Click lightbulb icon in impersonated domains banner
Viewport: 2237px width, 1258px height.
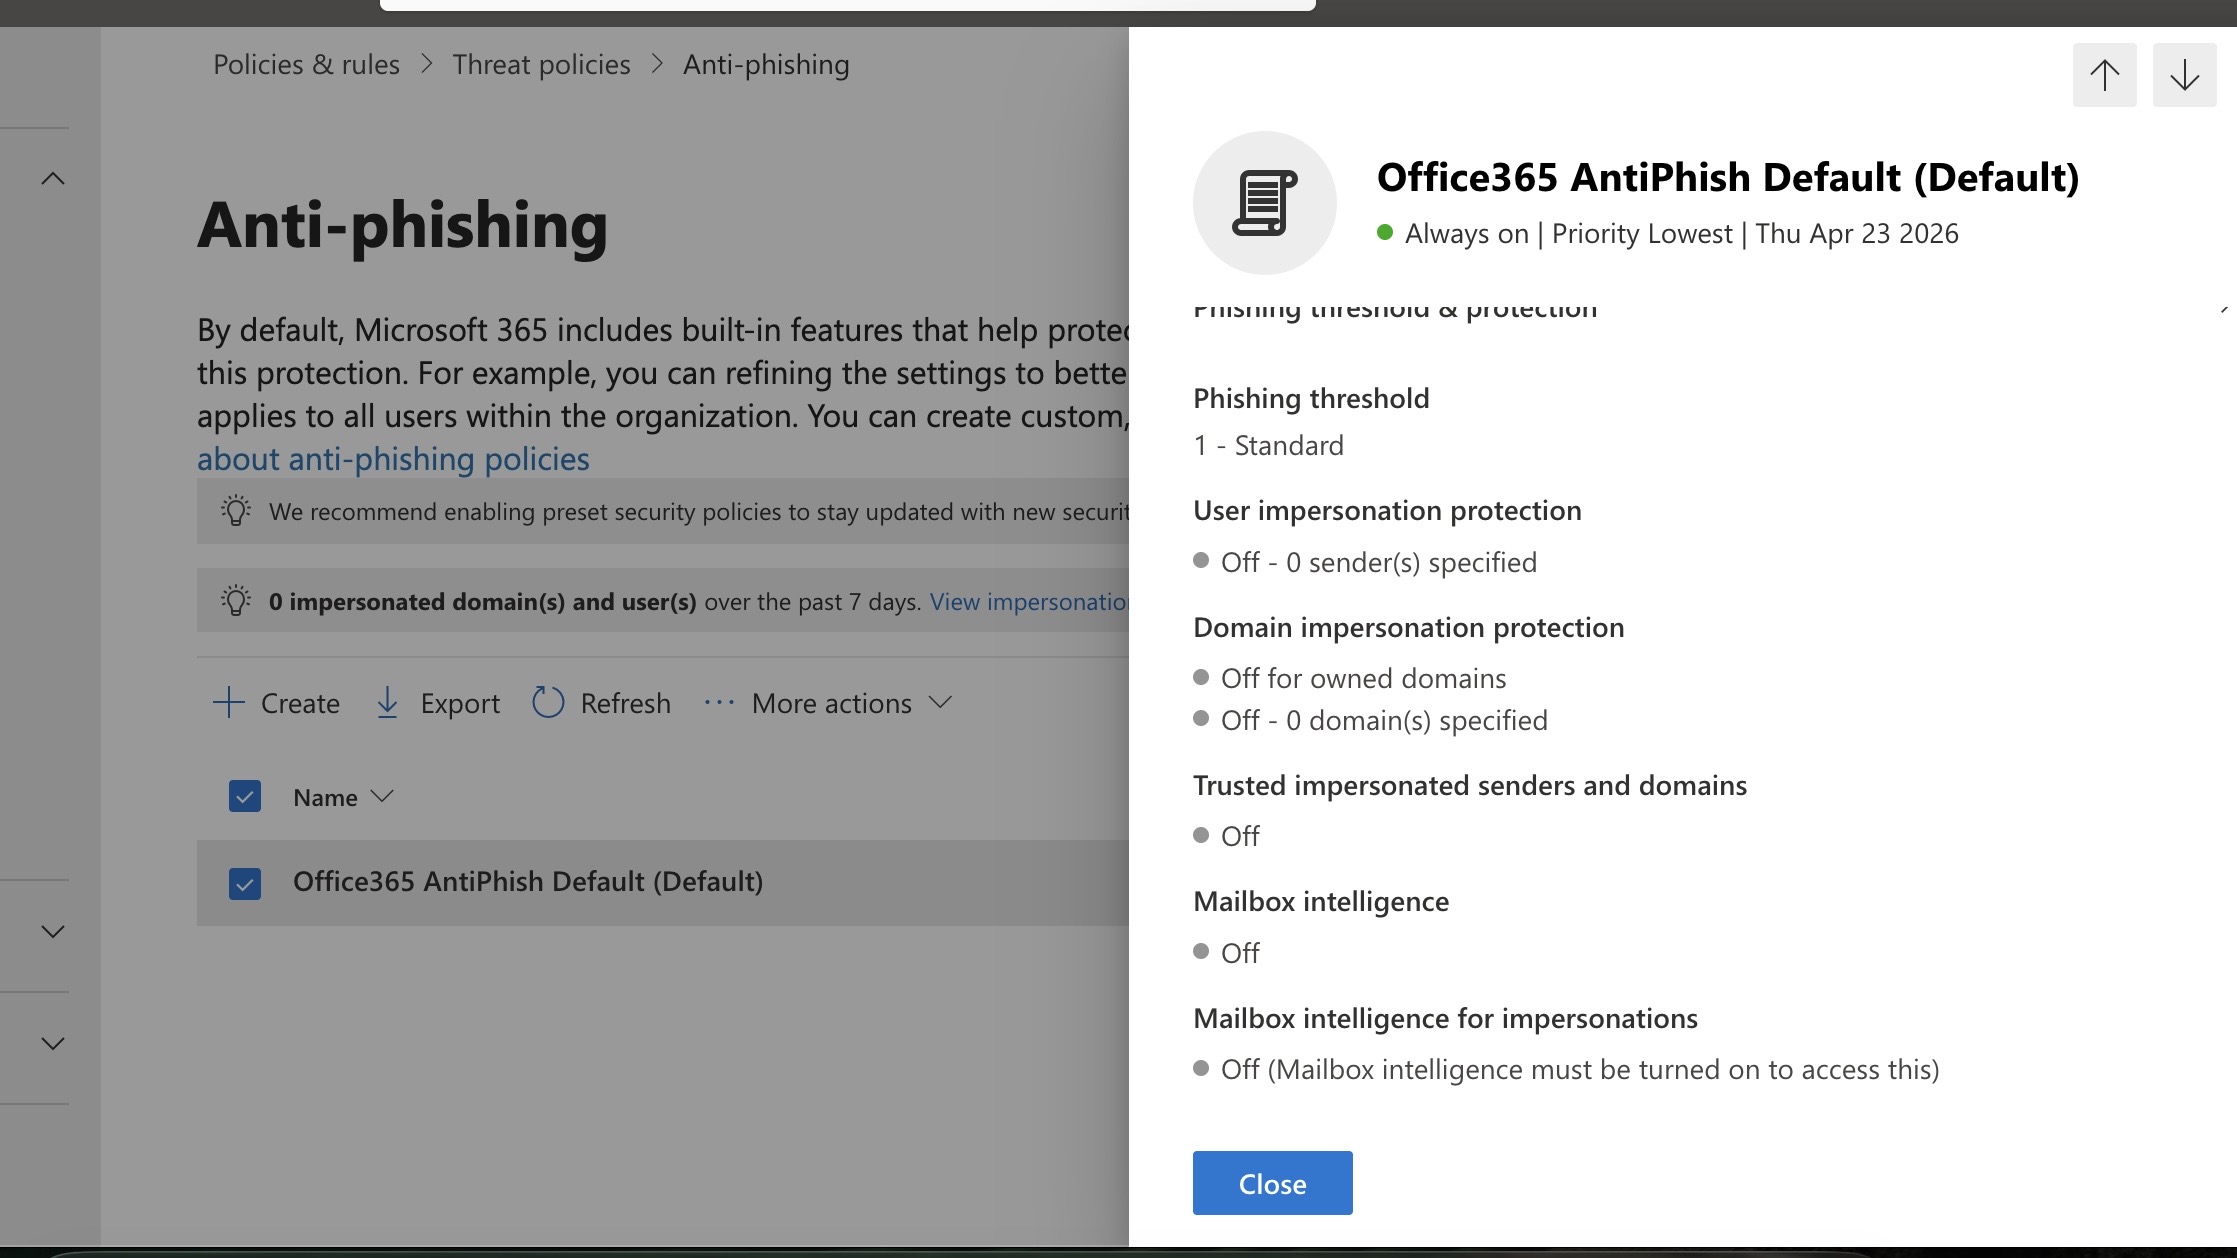236,601
